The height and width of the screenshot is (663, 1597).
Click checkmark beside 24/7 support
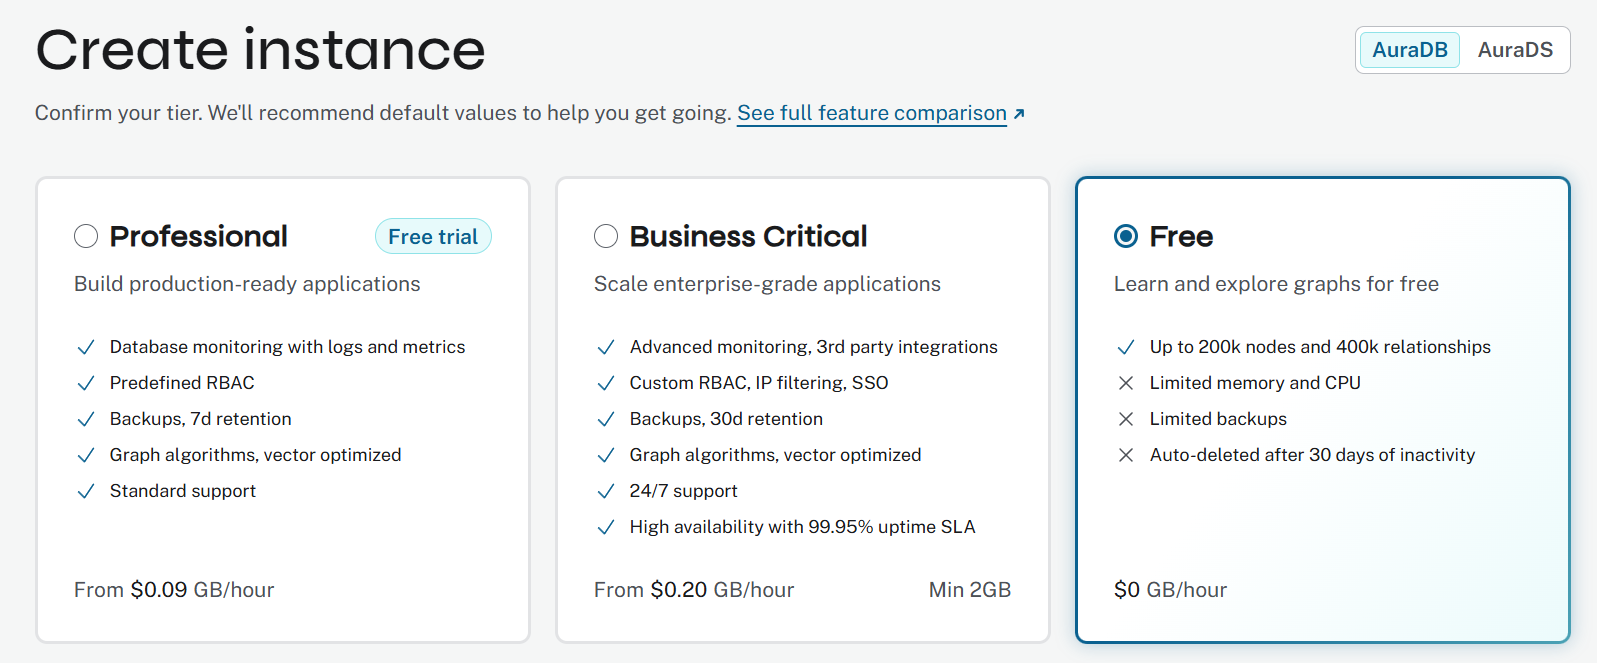[x=606, y=491]
